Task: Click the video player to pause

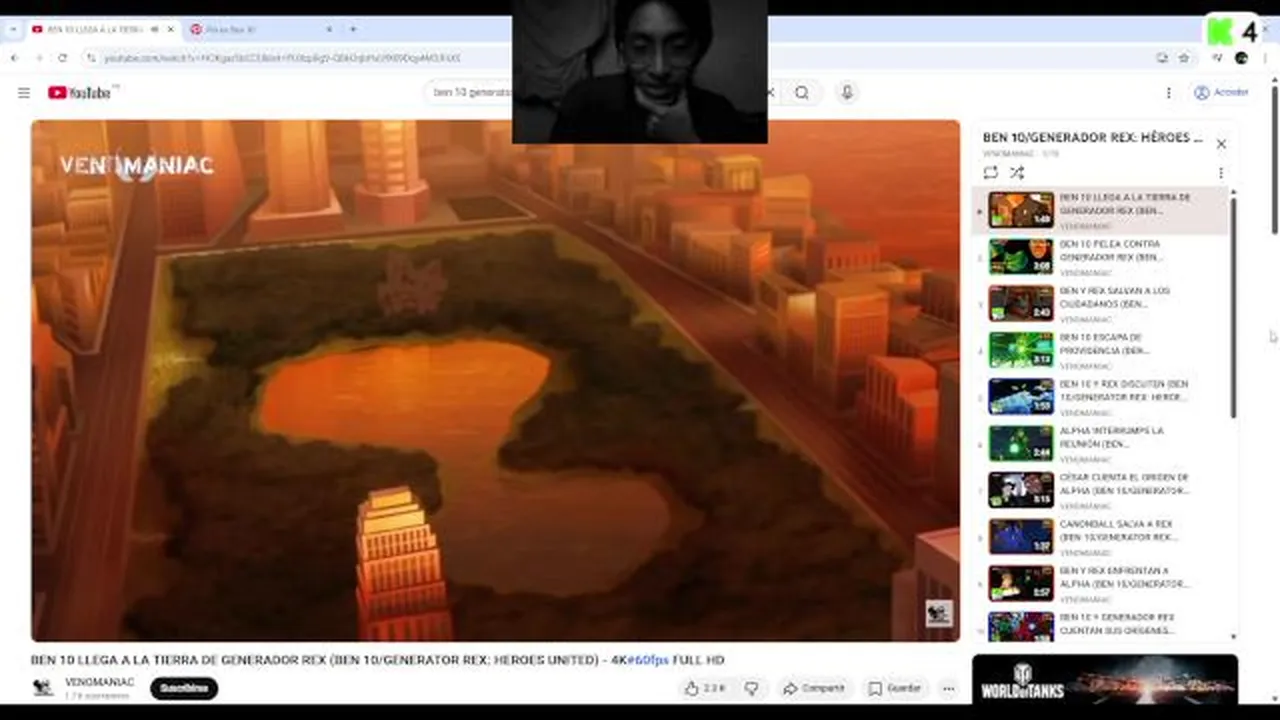Action: click(x=495, y=380)
